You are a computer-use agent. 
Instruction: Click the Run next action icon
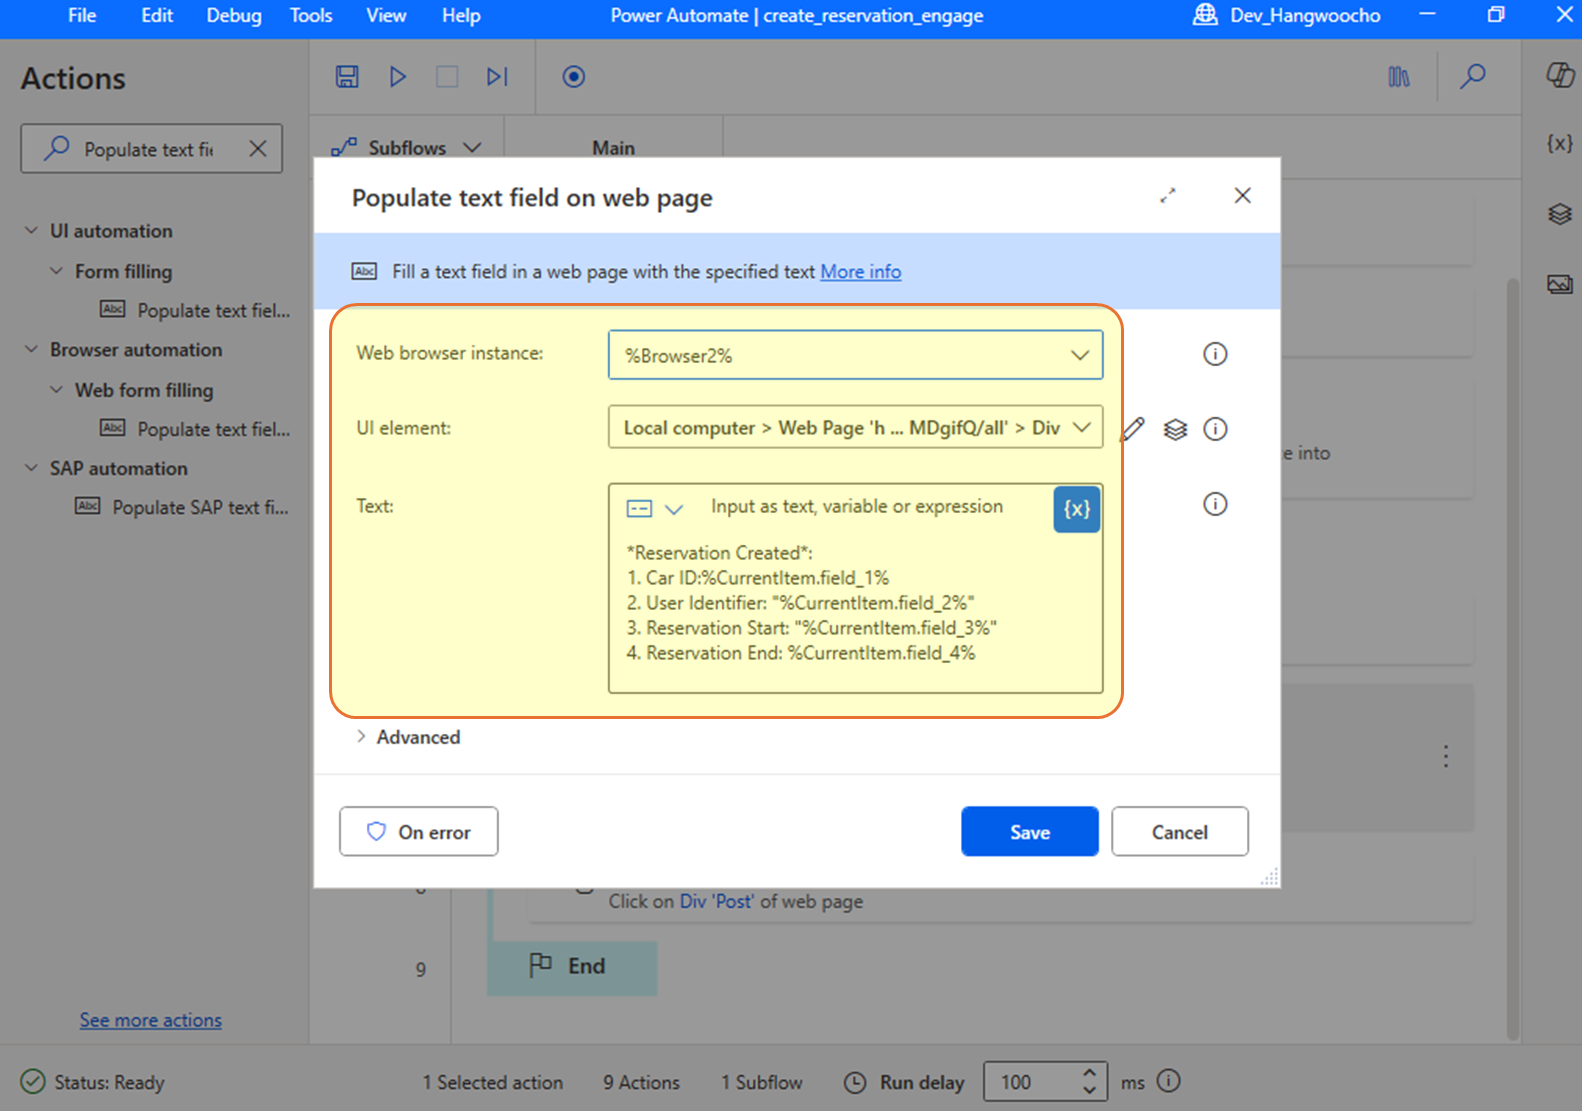[497, 77]
